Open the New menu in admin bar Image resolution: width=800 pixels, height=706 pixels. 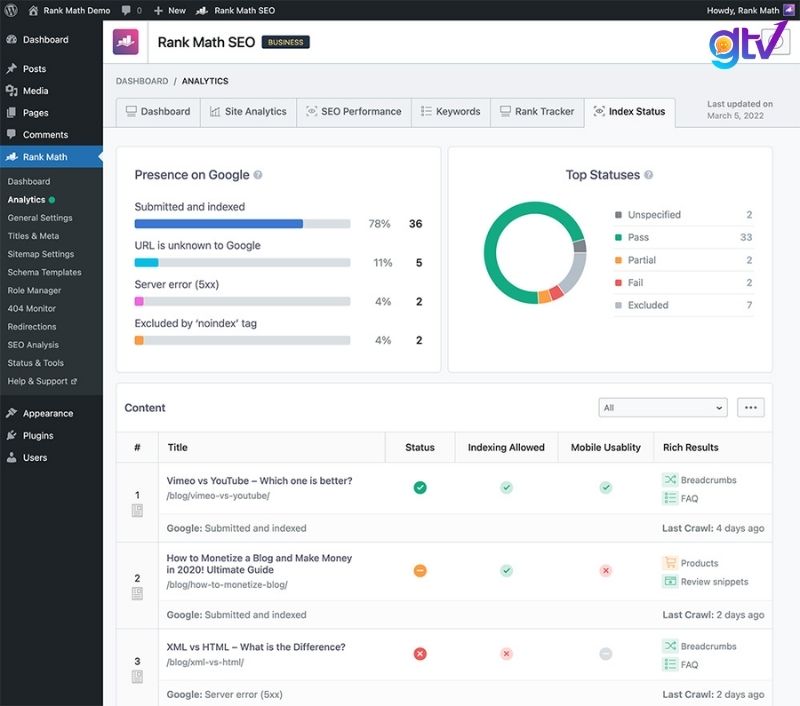(169, 10)
